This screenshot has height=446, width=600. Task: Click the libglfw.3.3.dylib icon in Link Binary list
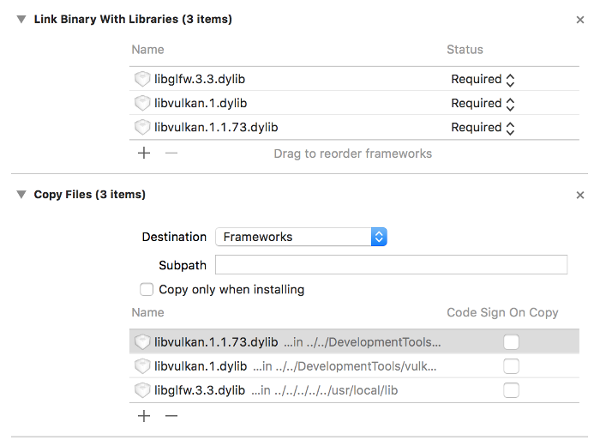tap(142, 79)
